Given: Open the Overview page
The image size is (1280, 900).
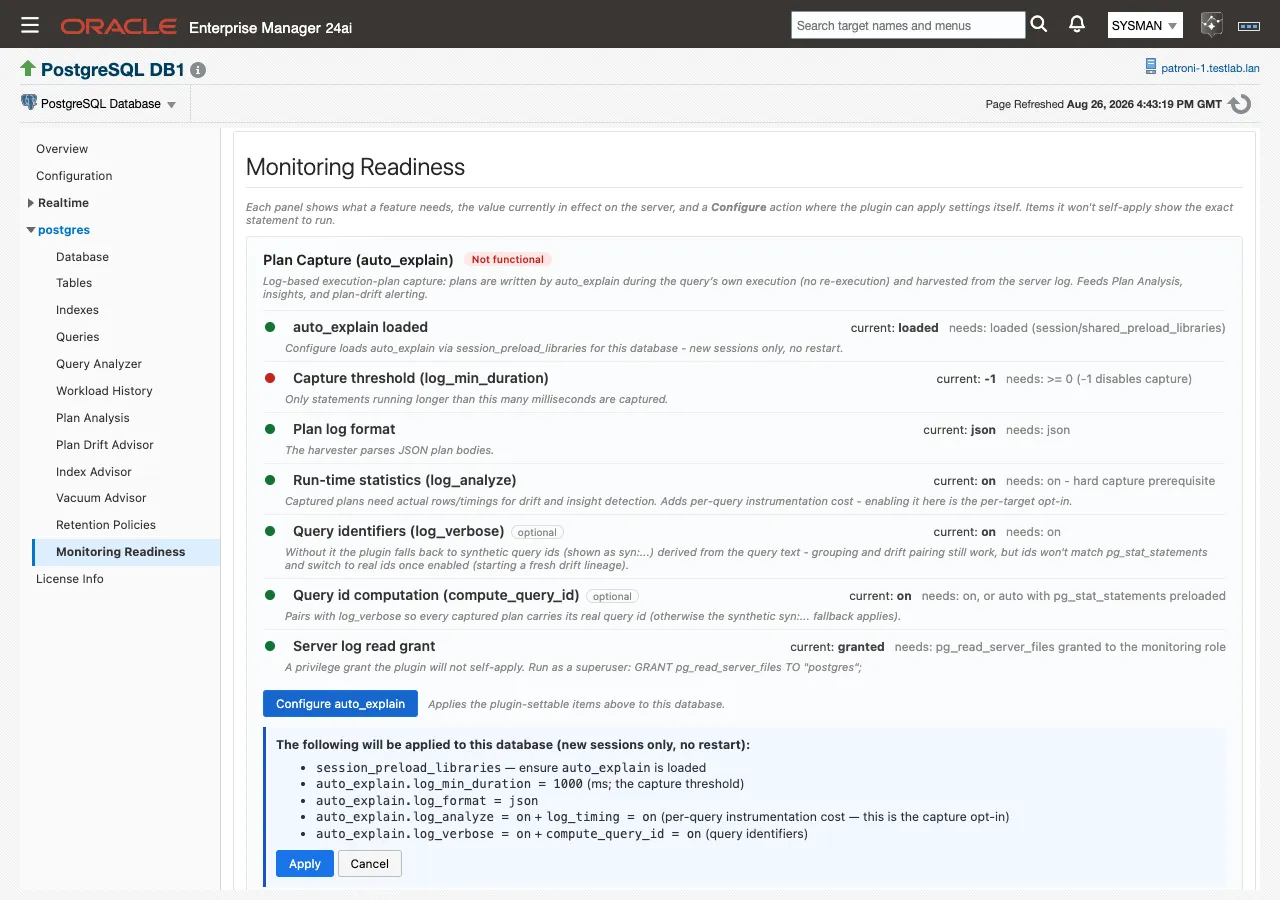Looking at the screenshot, I should (62, 149).
